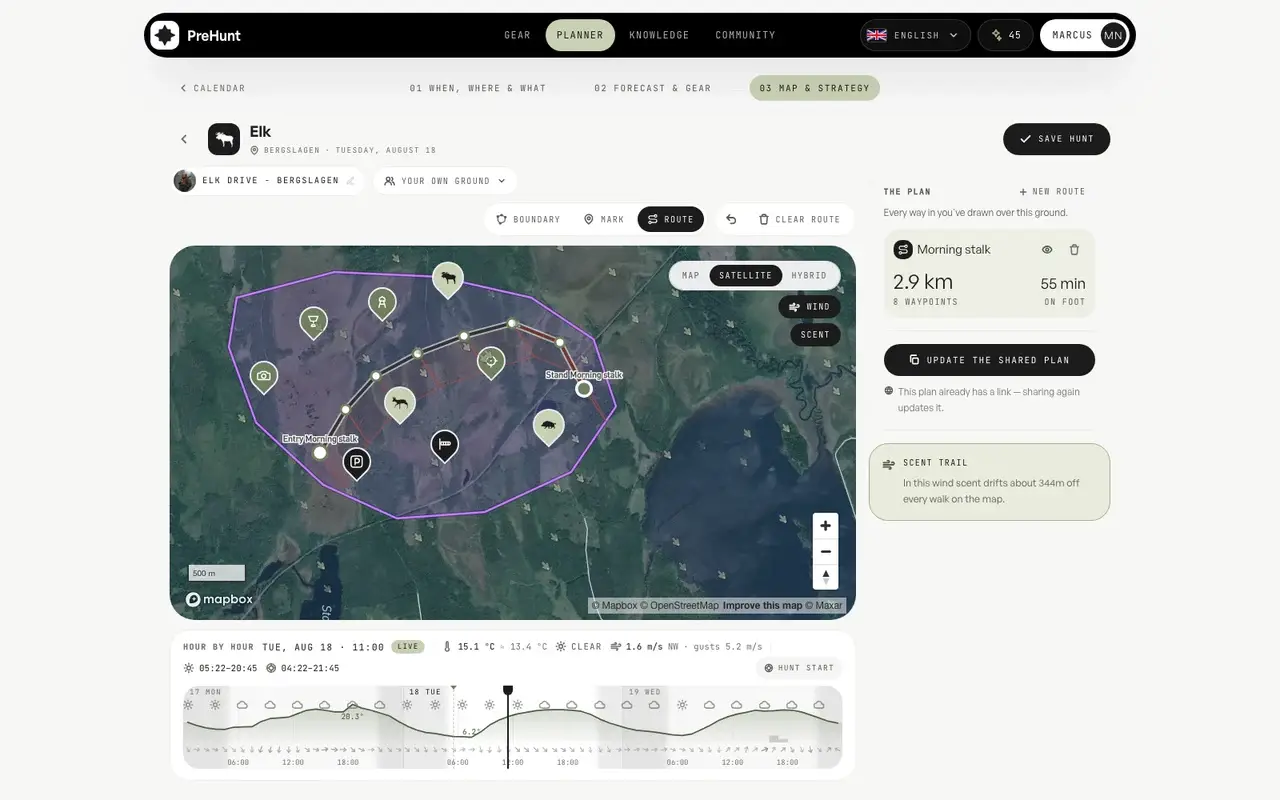
Task: Click Clear Route button
Action: tap(799, 219)
